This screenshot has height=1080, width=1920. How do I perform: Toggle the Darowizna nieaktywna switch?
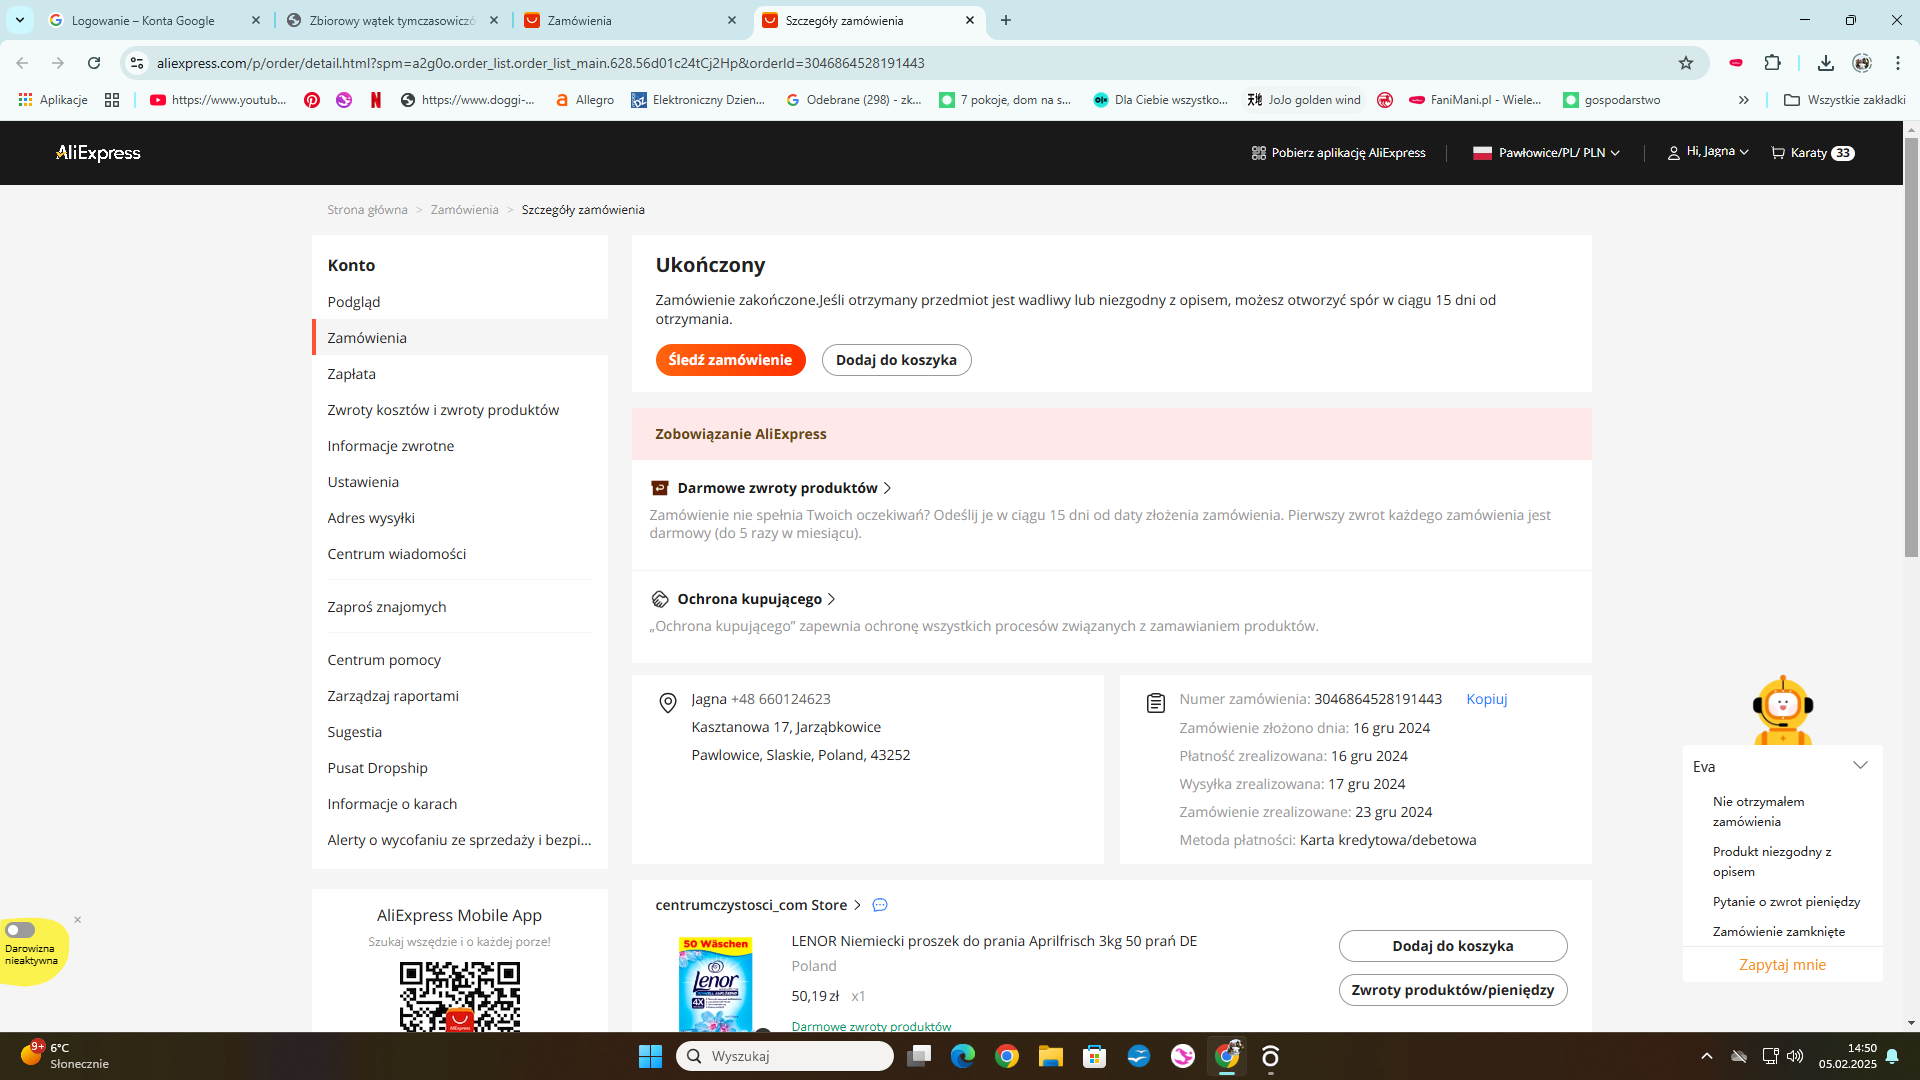(20, 930)
